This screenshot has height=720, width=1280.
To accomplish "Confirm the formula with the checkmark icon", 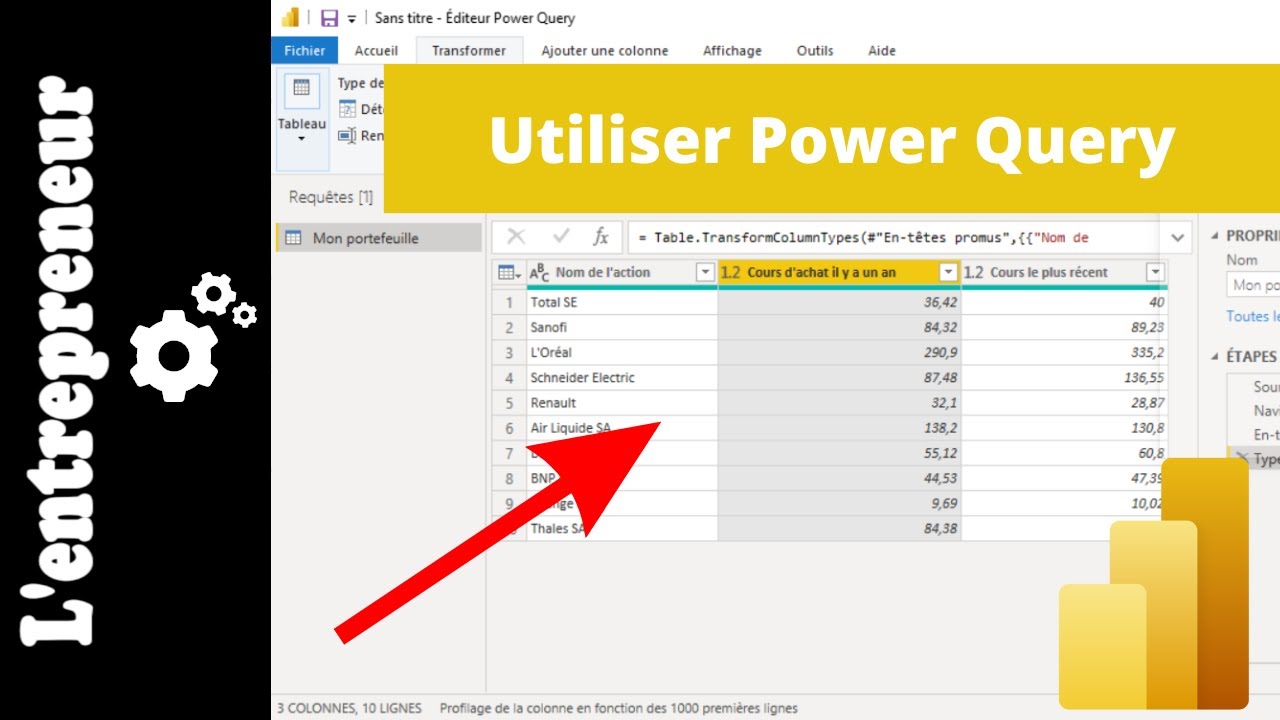I will coord(561,237).
